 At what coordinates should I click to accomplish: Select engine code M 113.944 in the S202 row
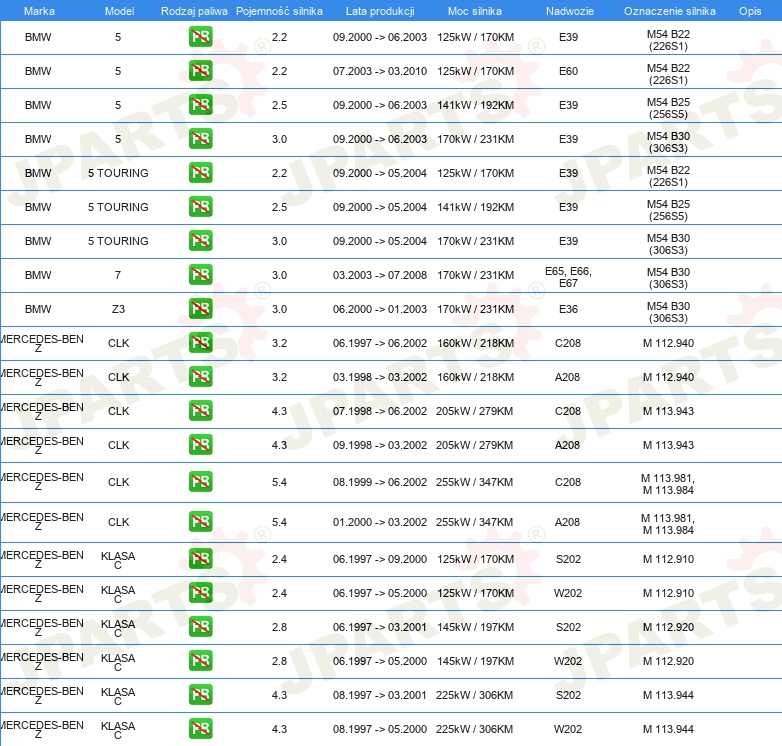[x=668, y=695]
